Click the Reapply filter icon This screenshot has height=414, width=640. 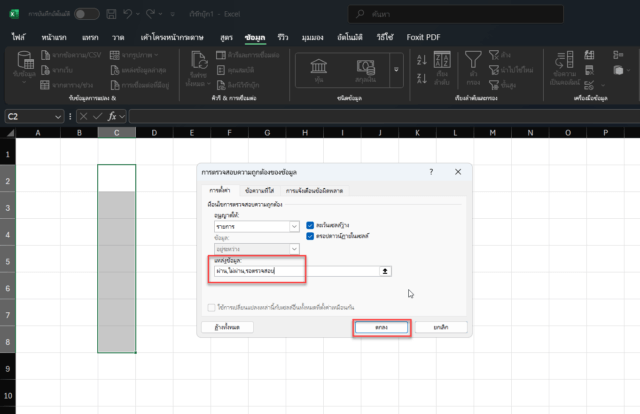[494, 70]
